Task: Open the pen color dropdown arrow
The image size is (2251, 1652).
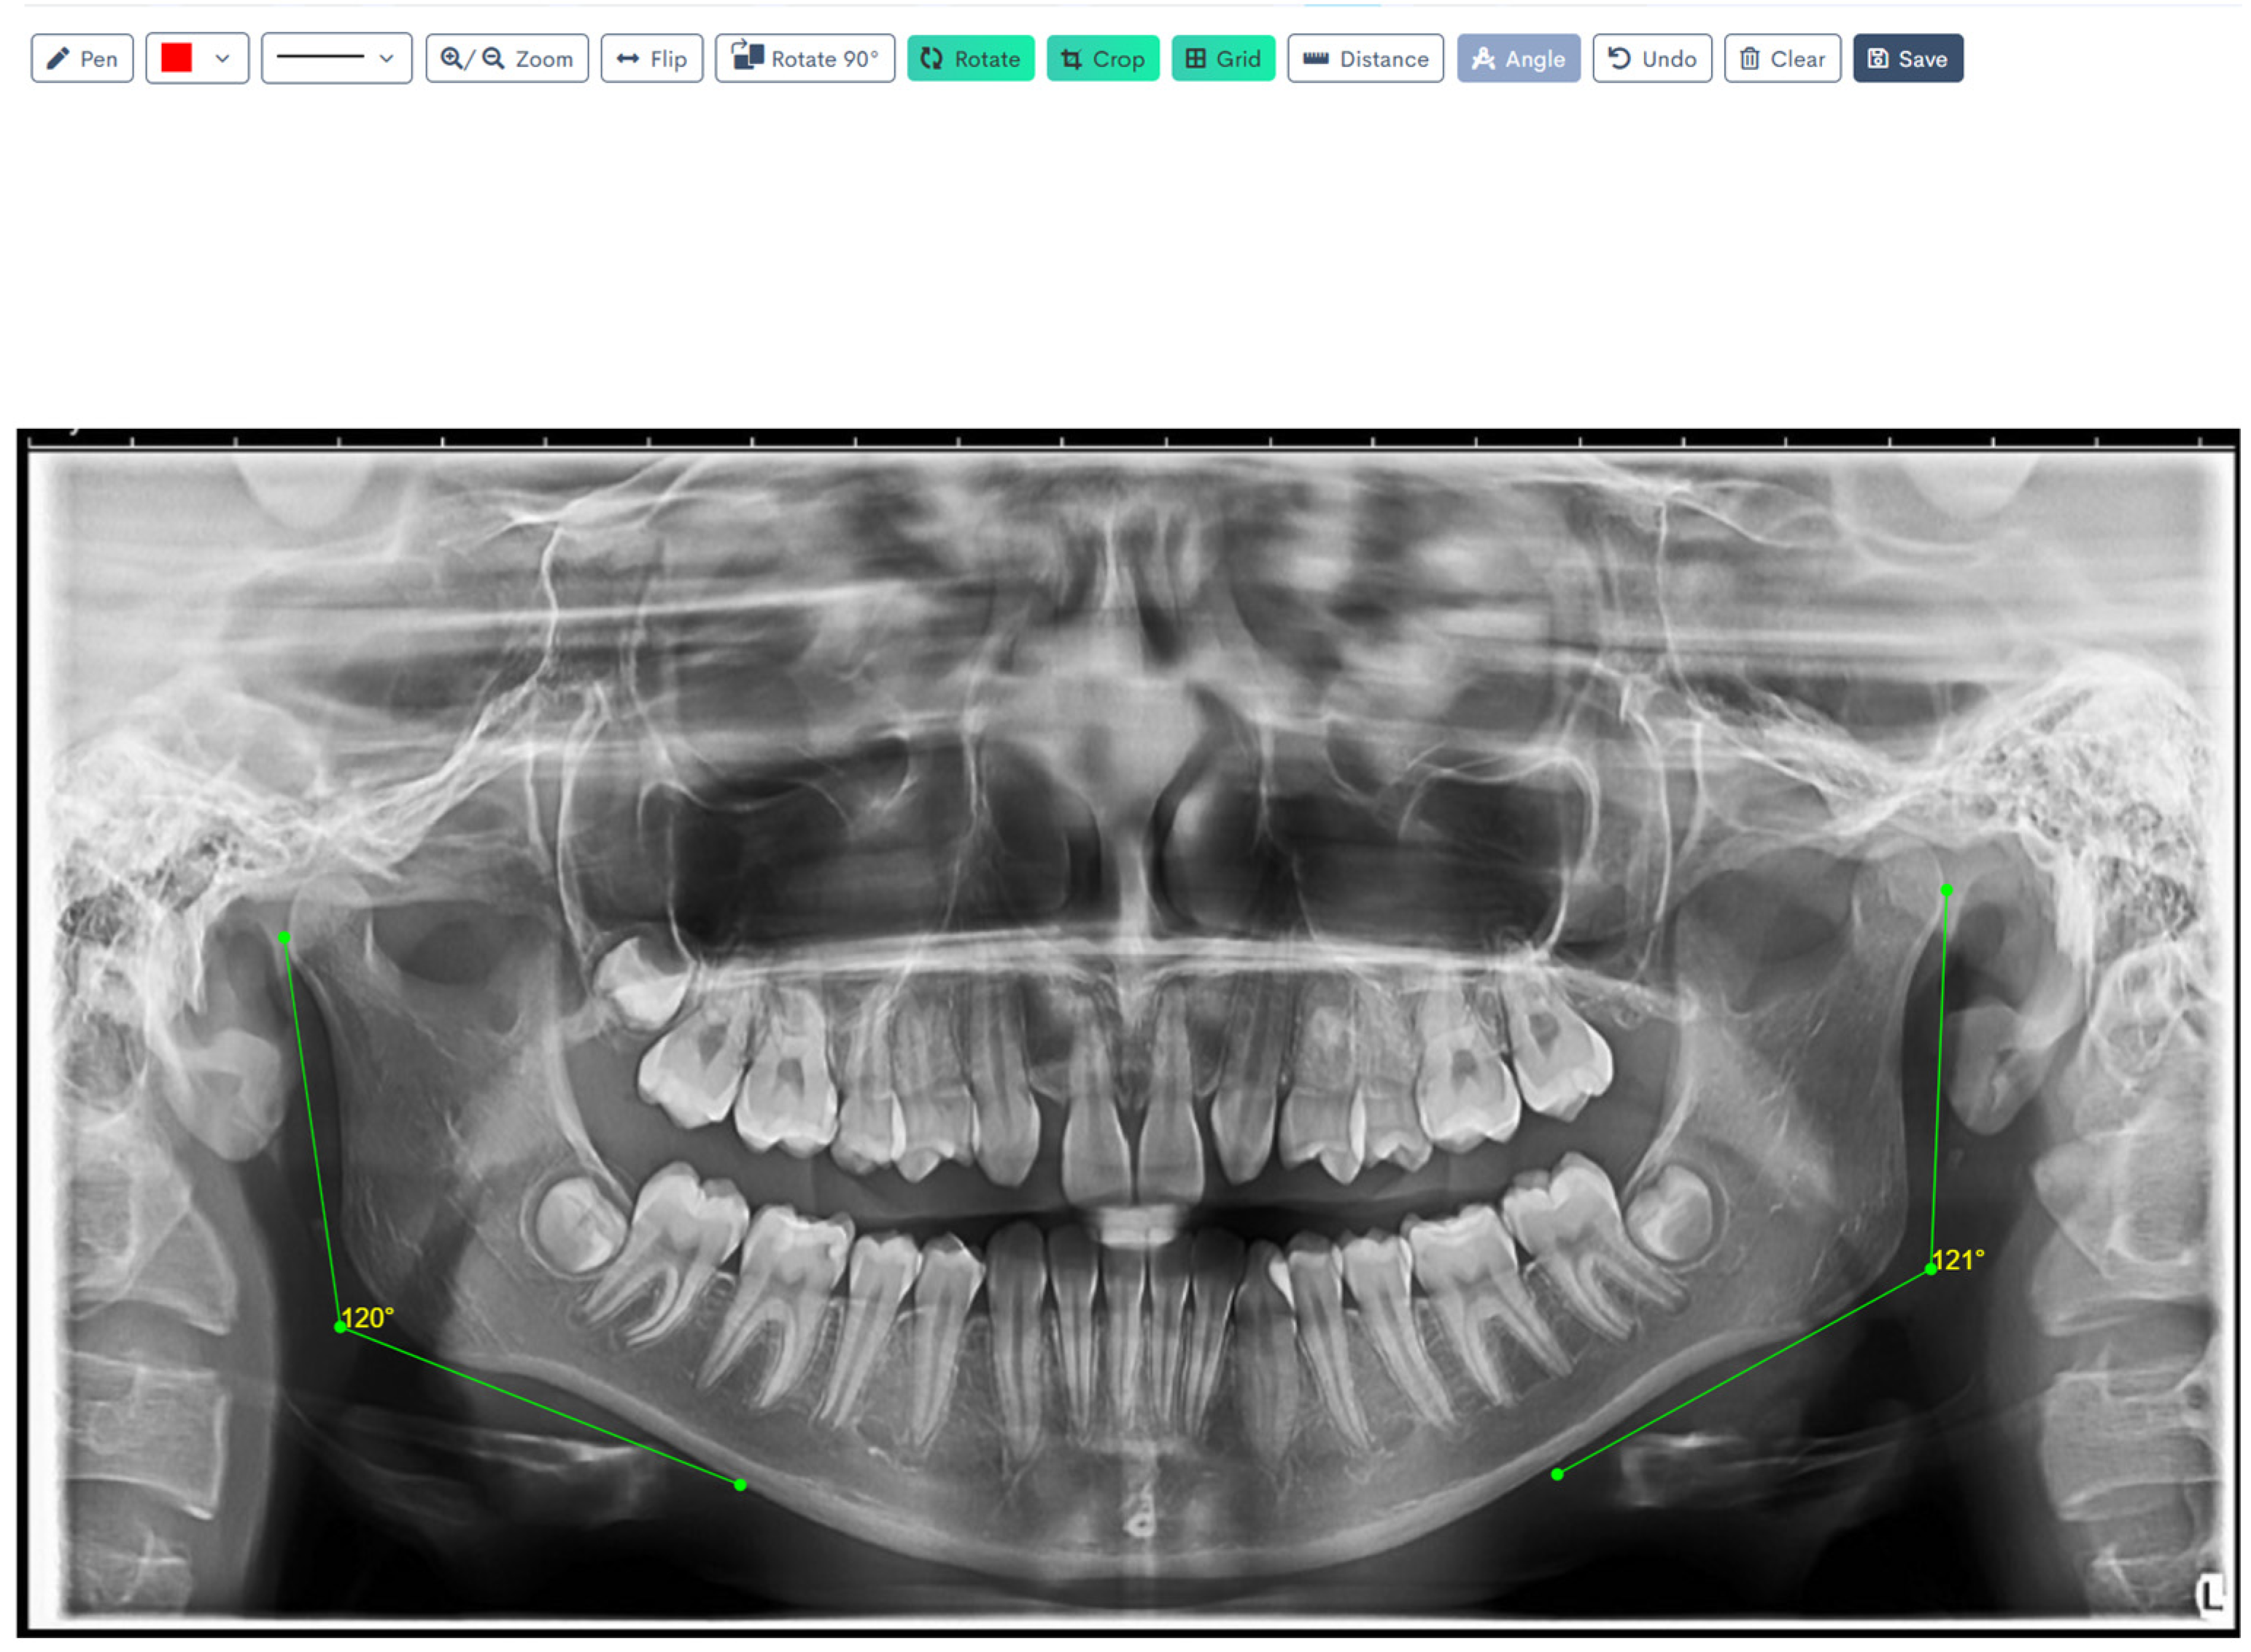Action: (222, 59)
